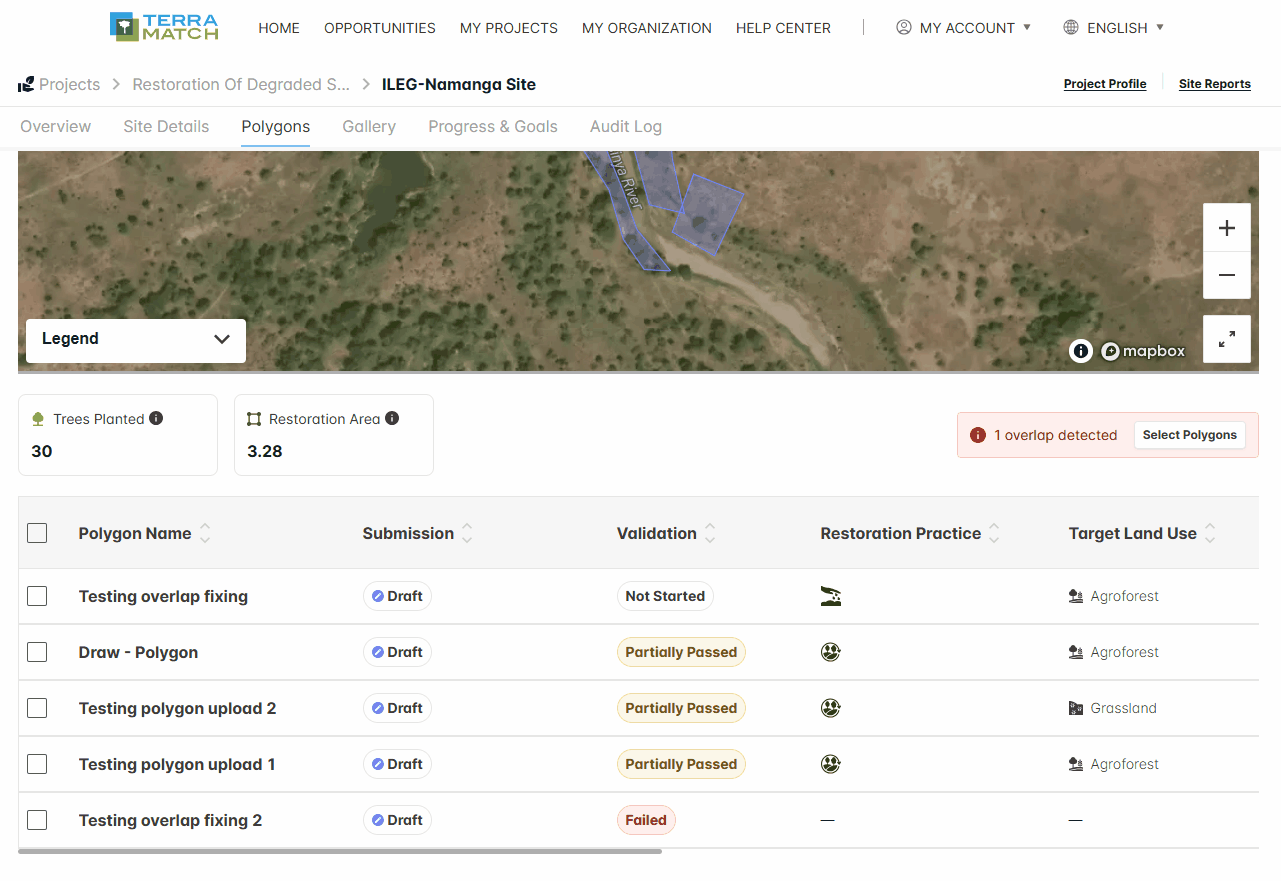Zoom out the map with minus button

[x=1227, y=275]
